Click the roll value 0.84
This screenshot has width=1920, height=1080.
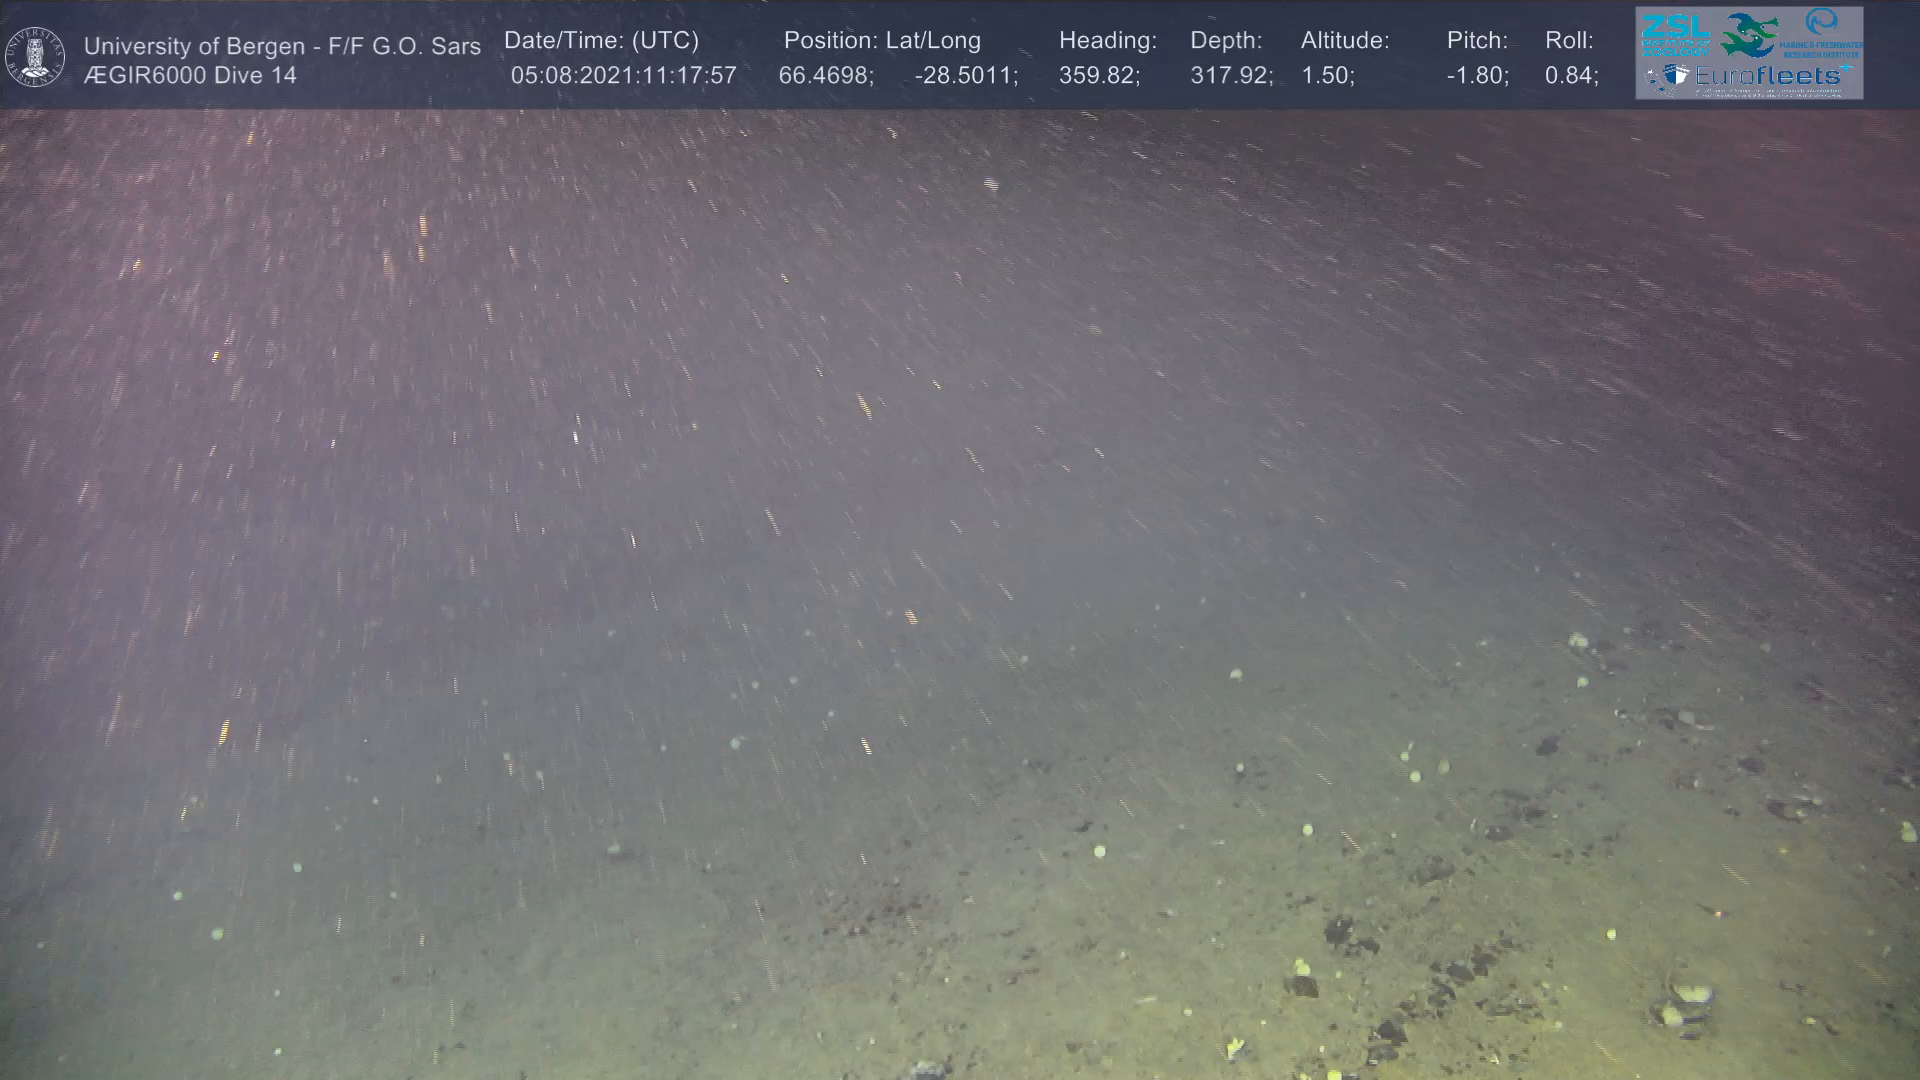coord(1570,75)
